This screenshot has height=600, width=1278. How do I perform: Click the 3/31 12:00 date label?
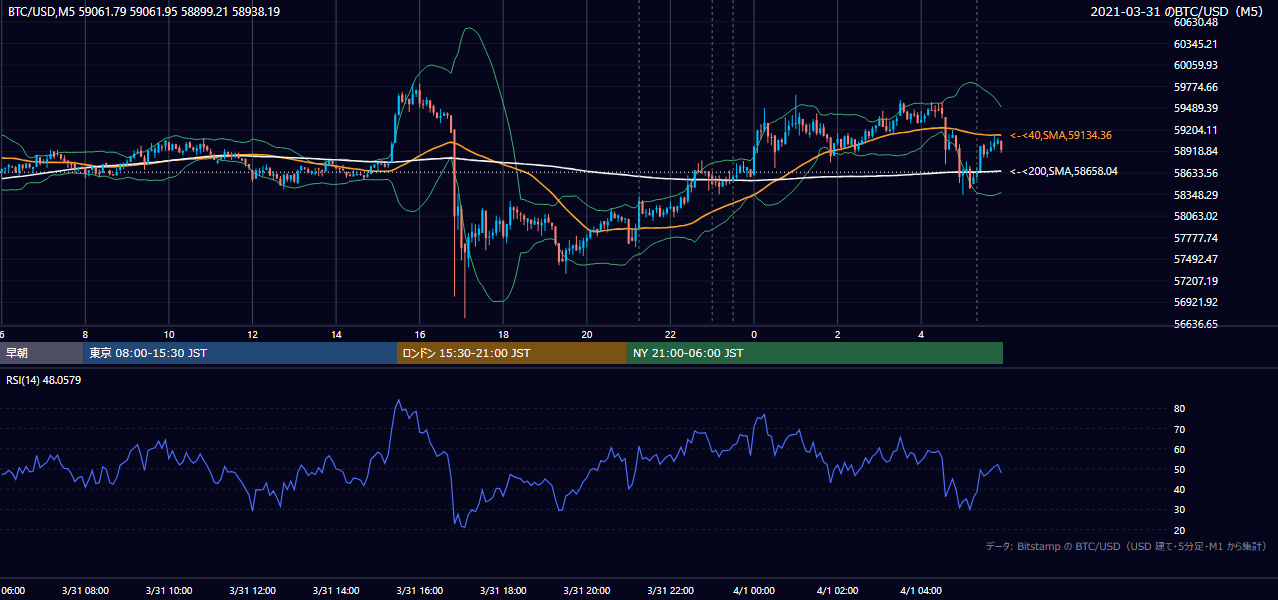(x=252, y=591)
